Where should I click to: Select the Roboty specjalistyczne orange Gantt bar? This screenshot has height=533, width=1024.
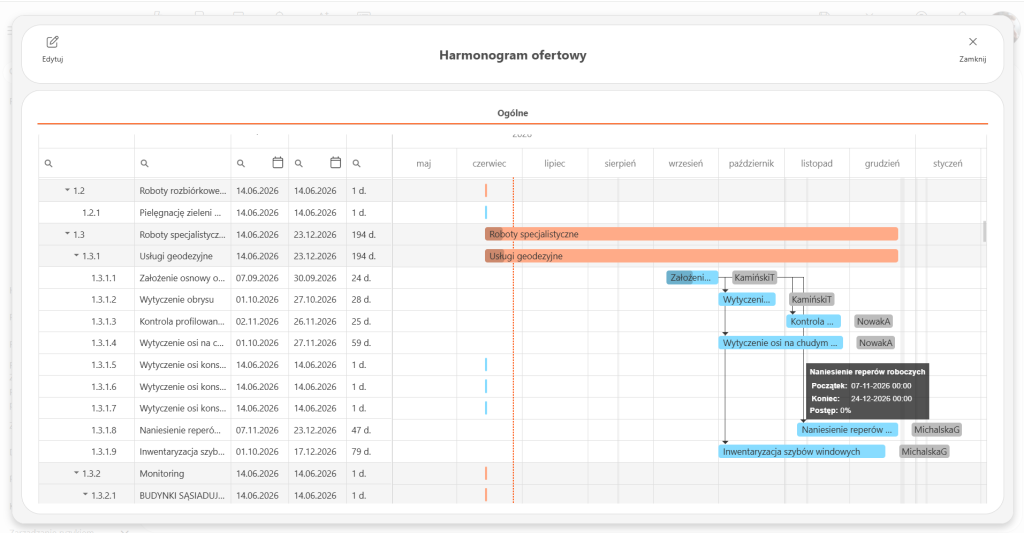coord(691,234)
